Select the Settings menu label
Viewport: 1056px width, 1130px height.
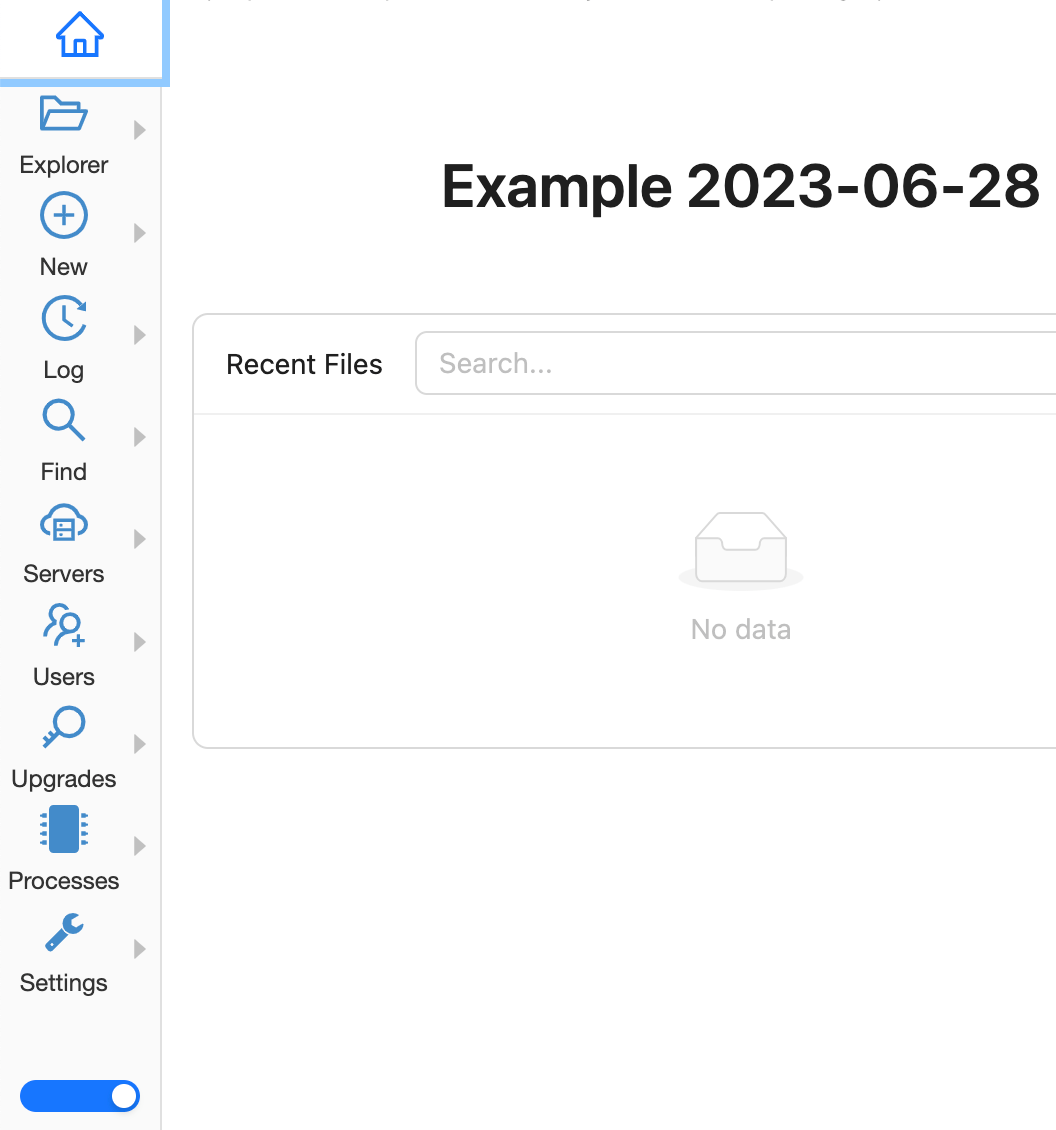(63, 983)
